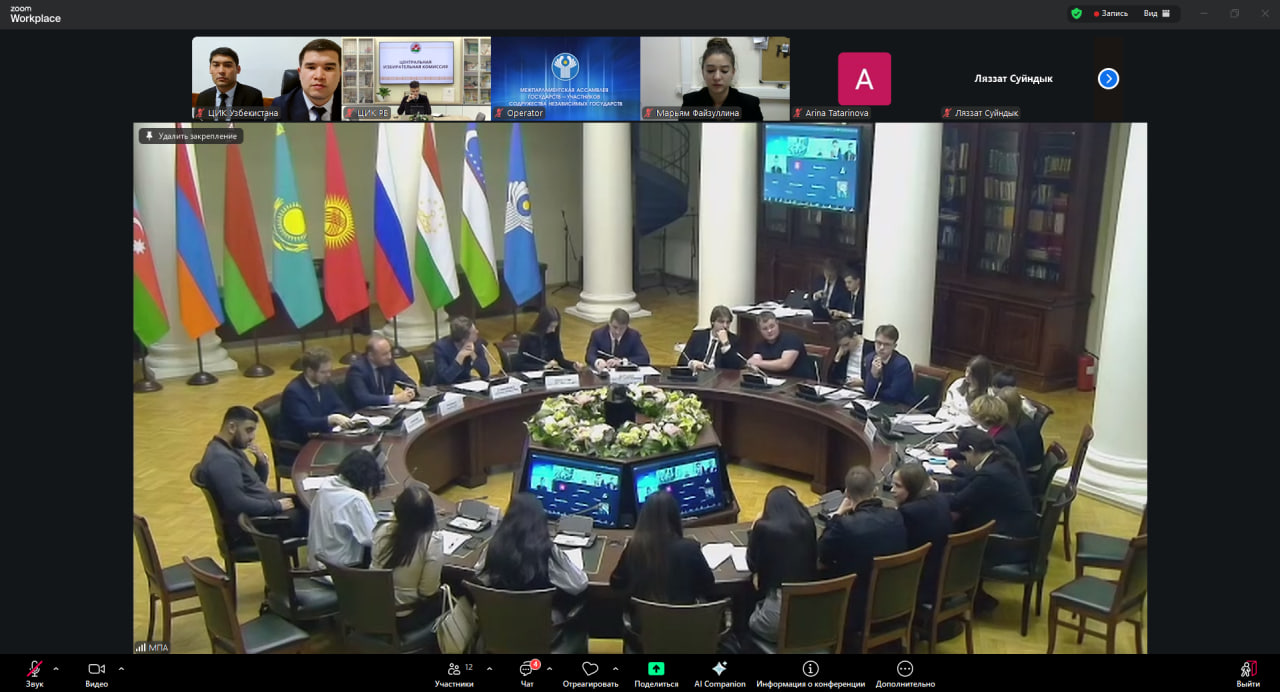Expand reactions options arrow beside Отреагировать
Image resolution: width=1280 pixels, height=692 pixels.
click(615, 668)
